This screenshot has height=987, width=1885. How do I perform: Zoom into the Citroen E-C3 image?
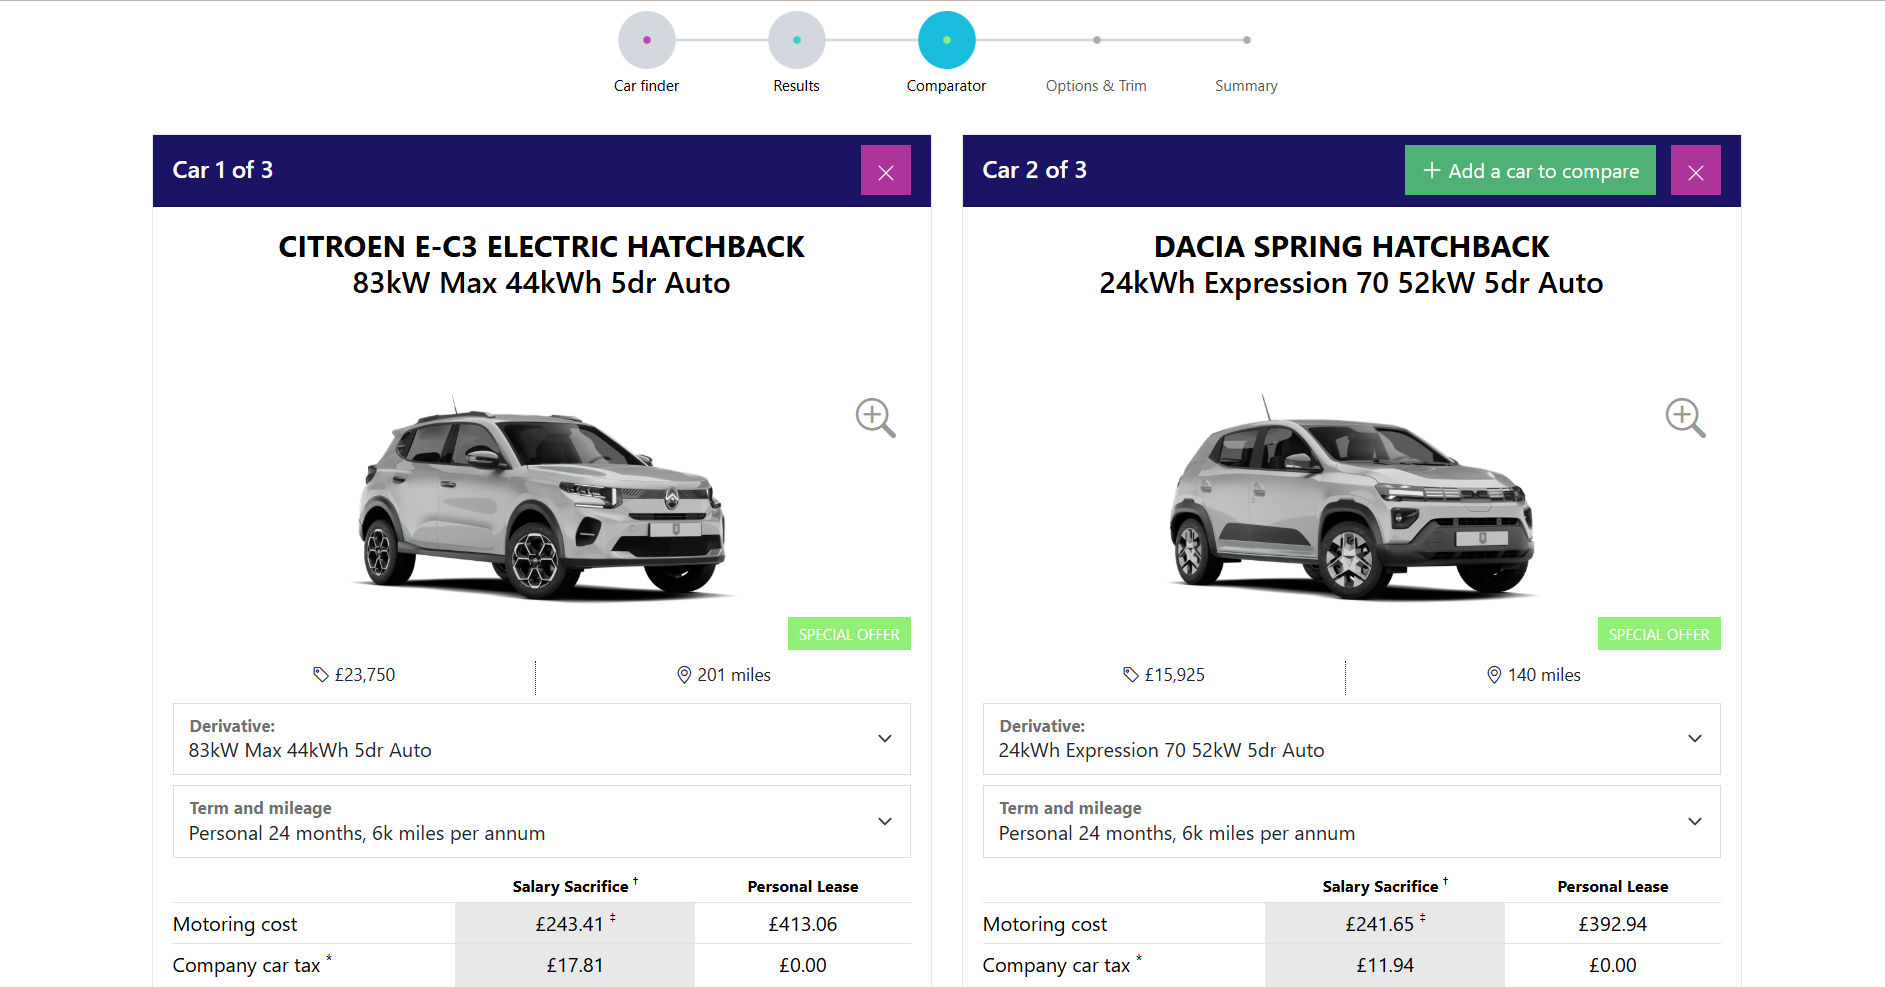click(875, 418)
